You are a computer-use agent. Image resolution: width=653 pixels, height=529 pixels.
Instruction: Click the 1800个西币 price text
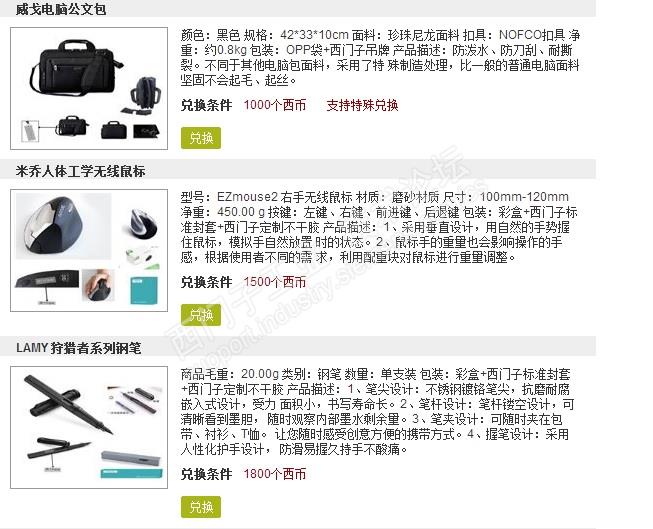pos(274,474)
